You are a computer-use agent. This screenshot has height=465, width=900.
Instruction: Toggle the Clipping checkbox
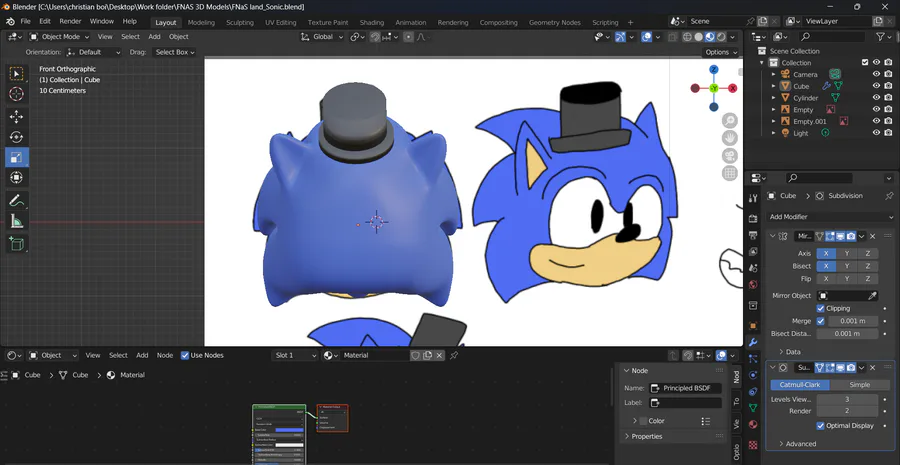coord(820,308)
